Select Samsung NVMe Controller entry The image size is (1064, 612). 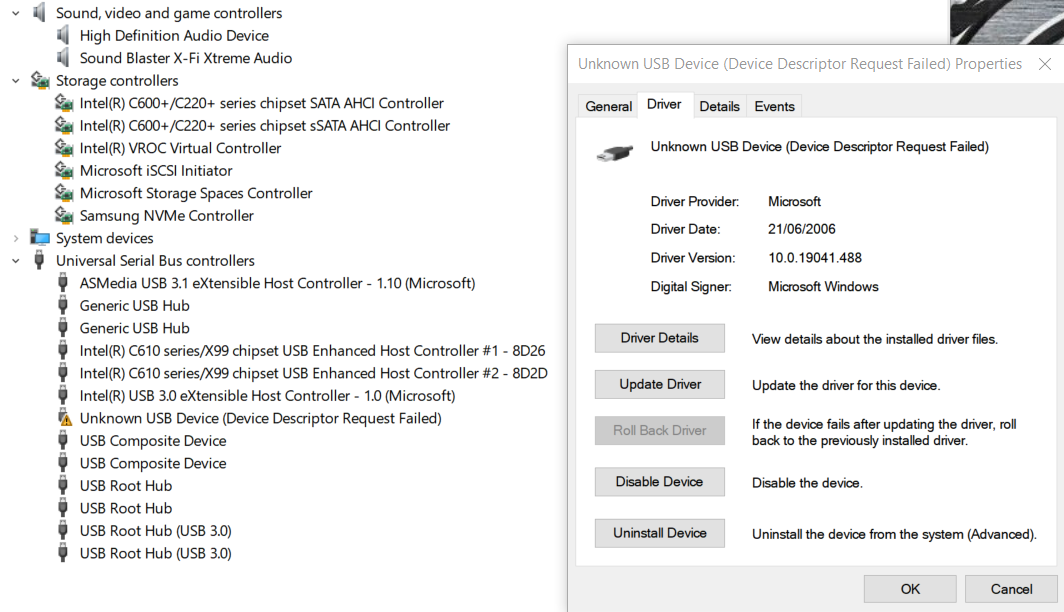[166, 215]
